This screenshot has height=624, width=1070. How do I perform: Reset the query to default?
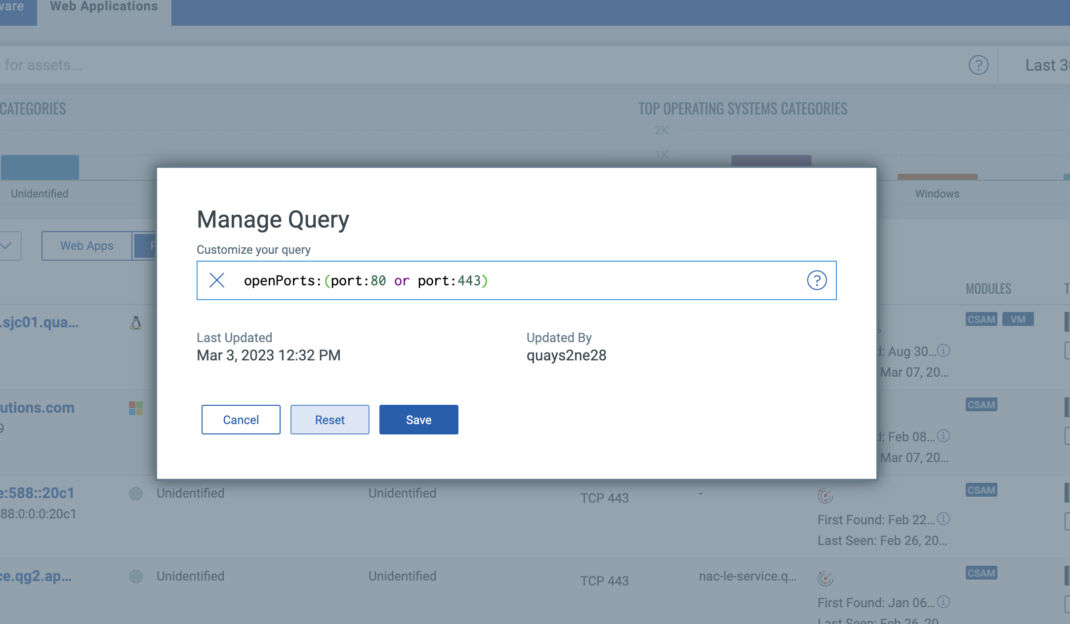click(x=329, y=420)
